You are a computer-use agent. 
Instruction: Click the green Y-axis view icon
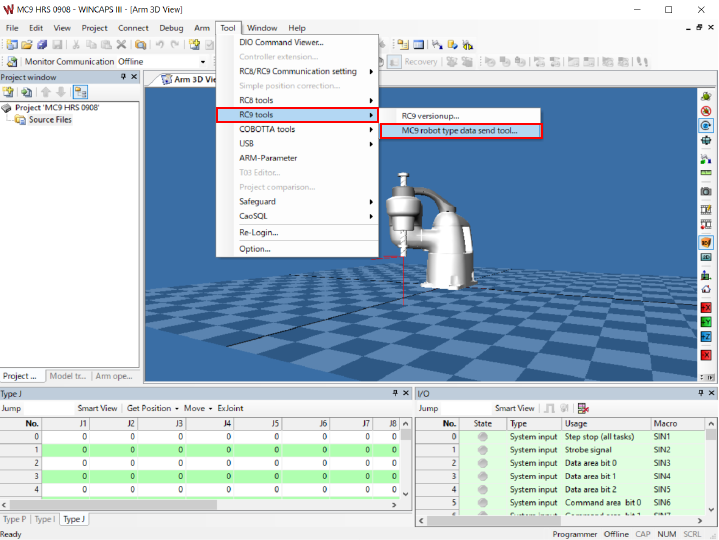[706, 322]
